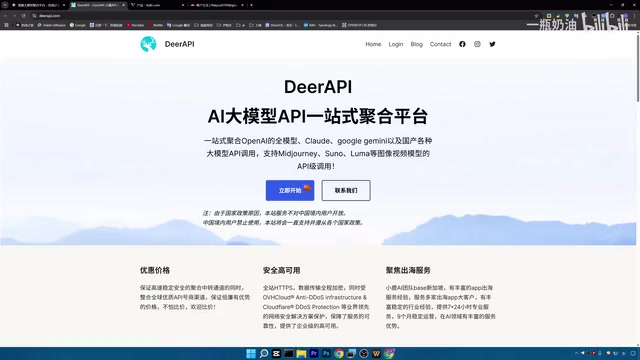Open the Twitter bird icon link
The image size is (640, 360).
click(492, 44)
